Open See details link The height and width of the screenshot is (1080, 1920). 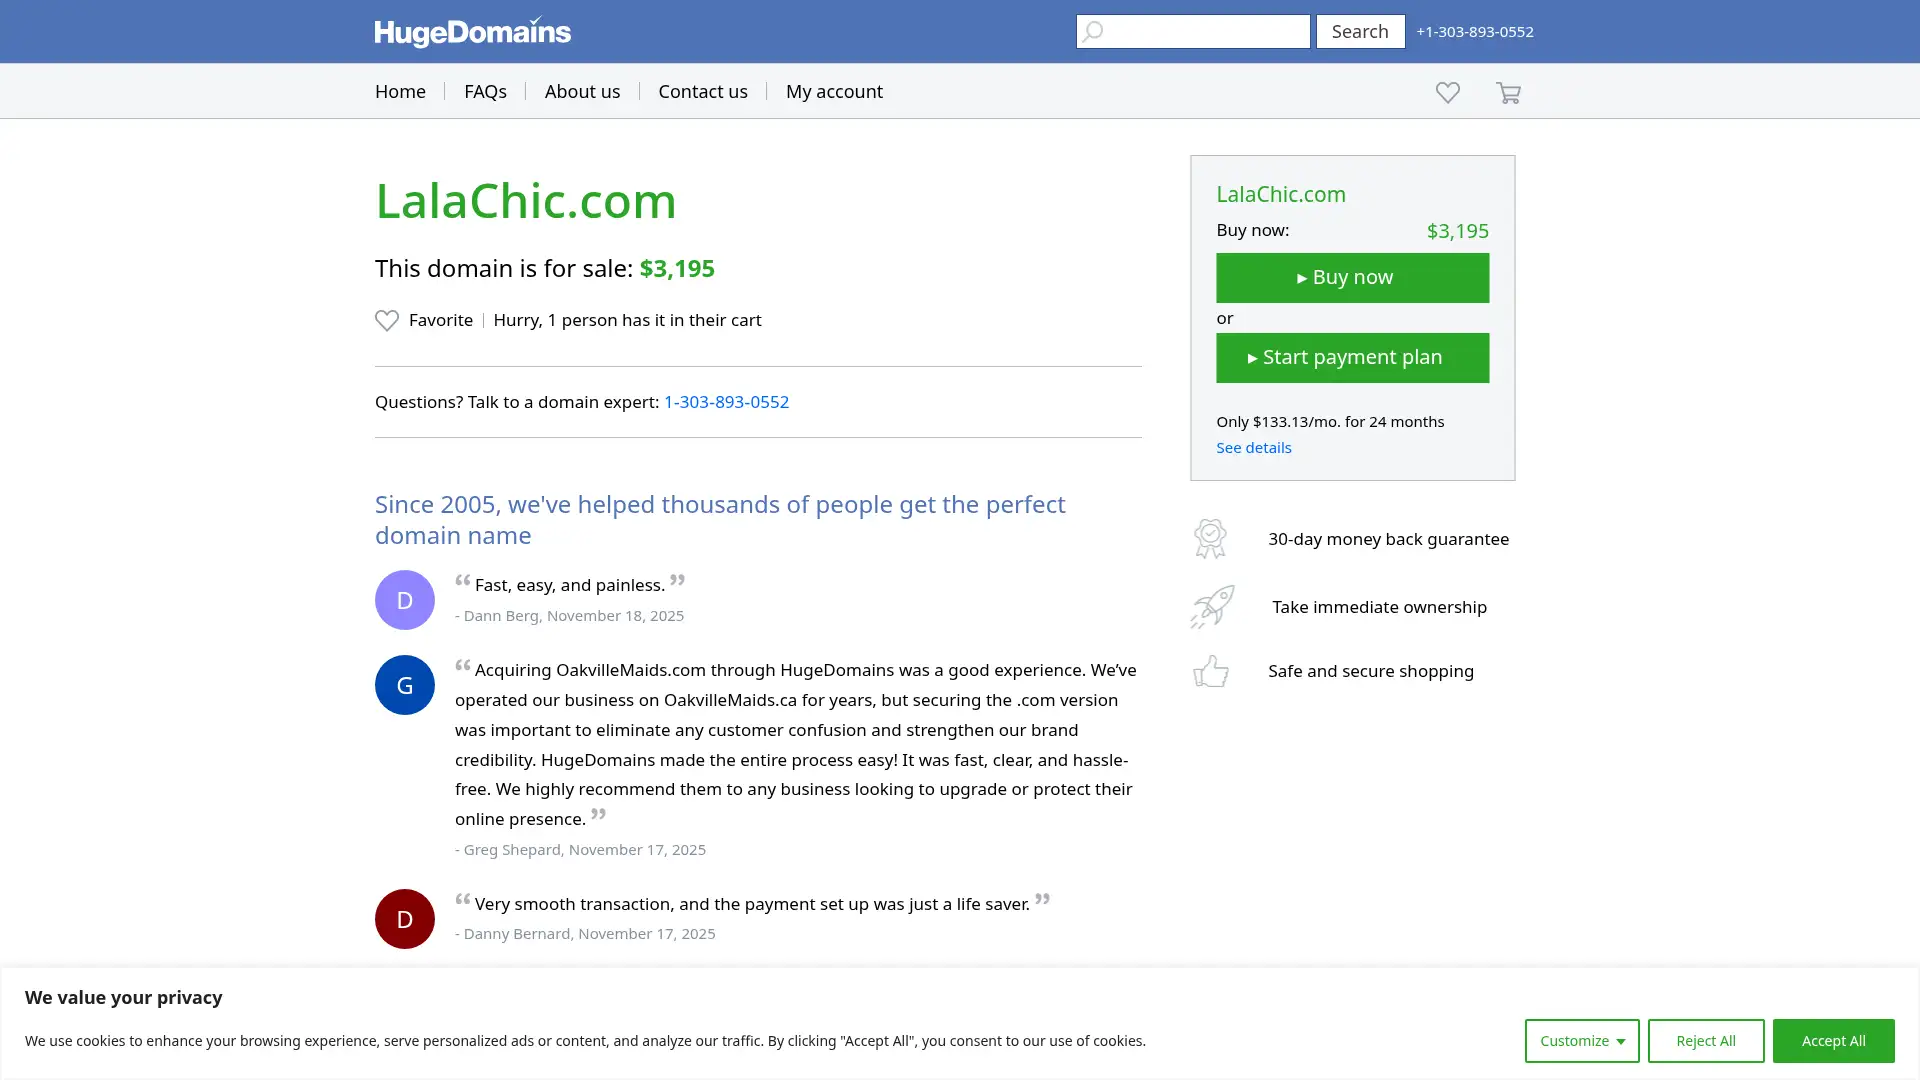[x=1253, y=447]
